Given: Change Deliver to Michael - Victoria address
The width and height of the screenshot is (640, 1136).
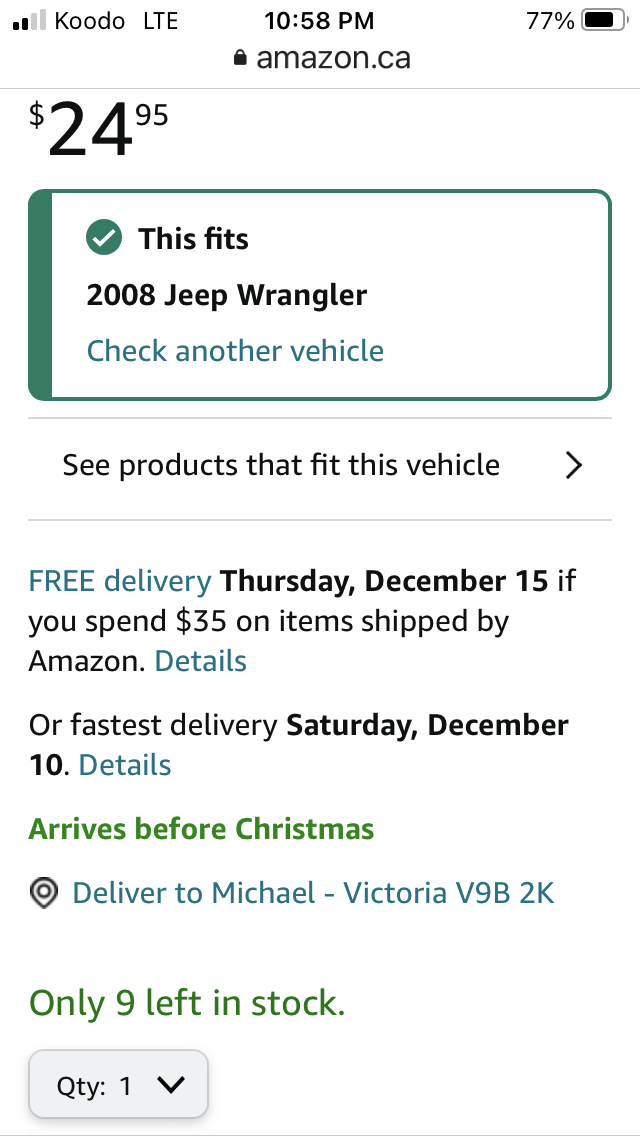Looking at the screenshot, I should tap(313, 893).
